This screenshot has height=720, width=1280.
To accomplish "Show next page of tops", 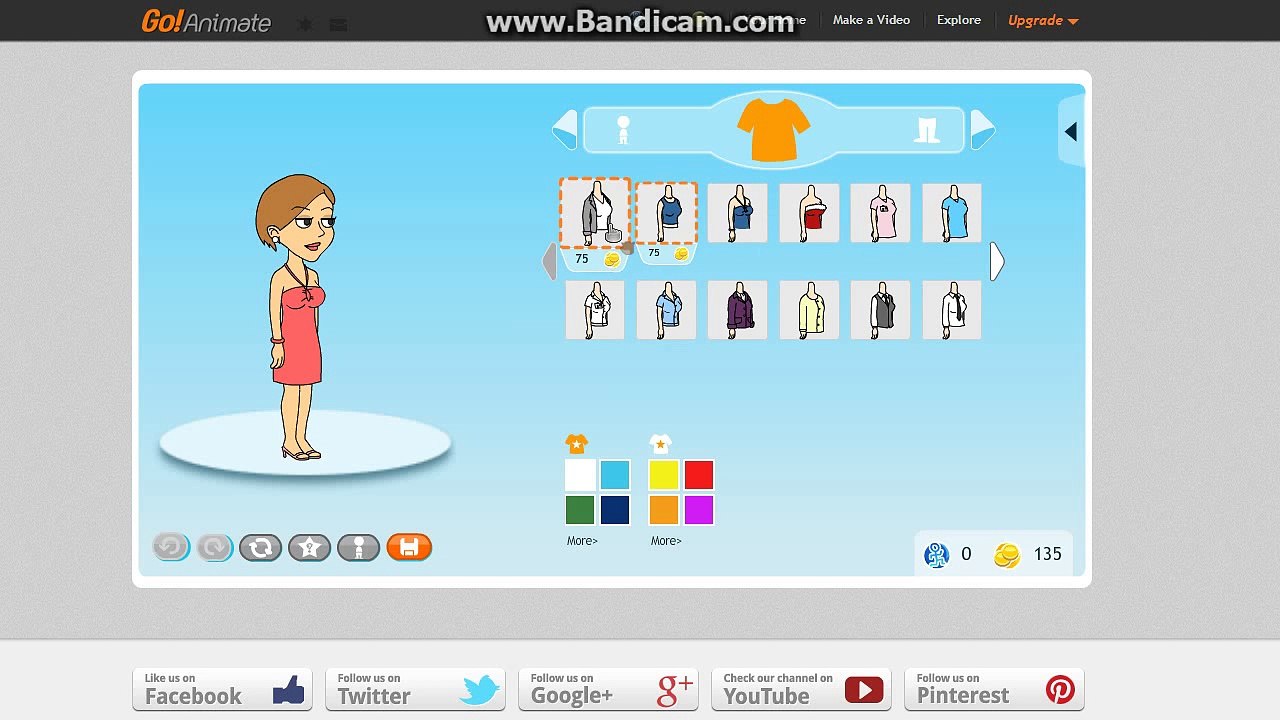I will click(997, 262).
